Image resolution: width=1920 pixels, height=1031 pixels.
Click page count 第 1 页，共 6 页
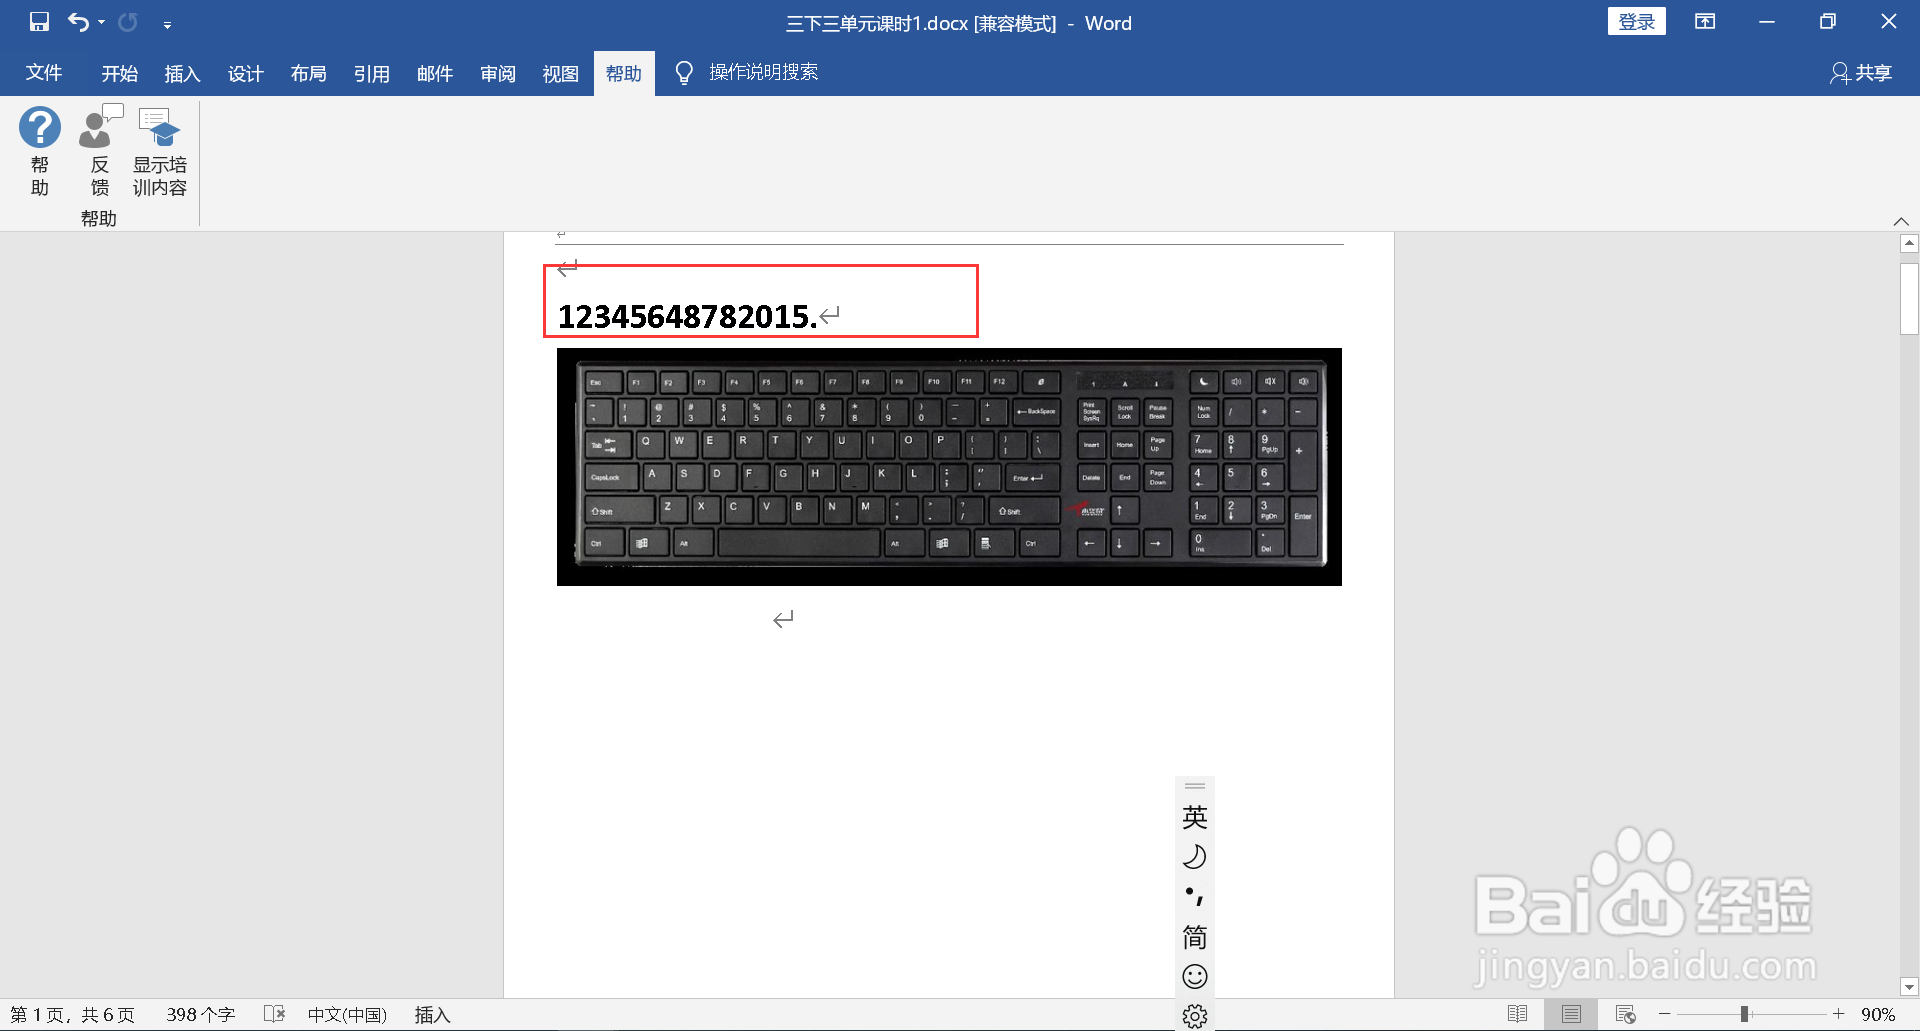[72, 1015]
